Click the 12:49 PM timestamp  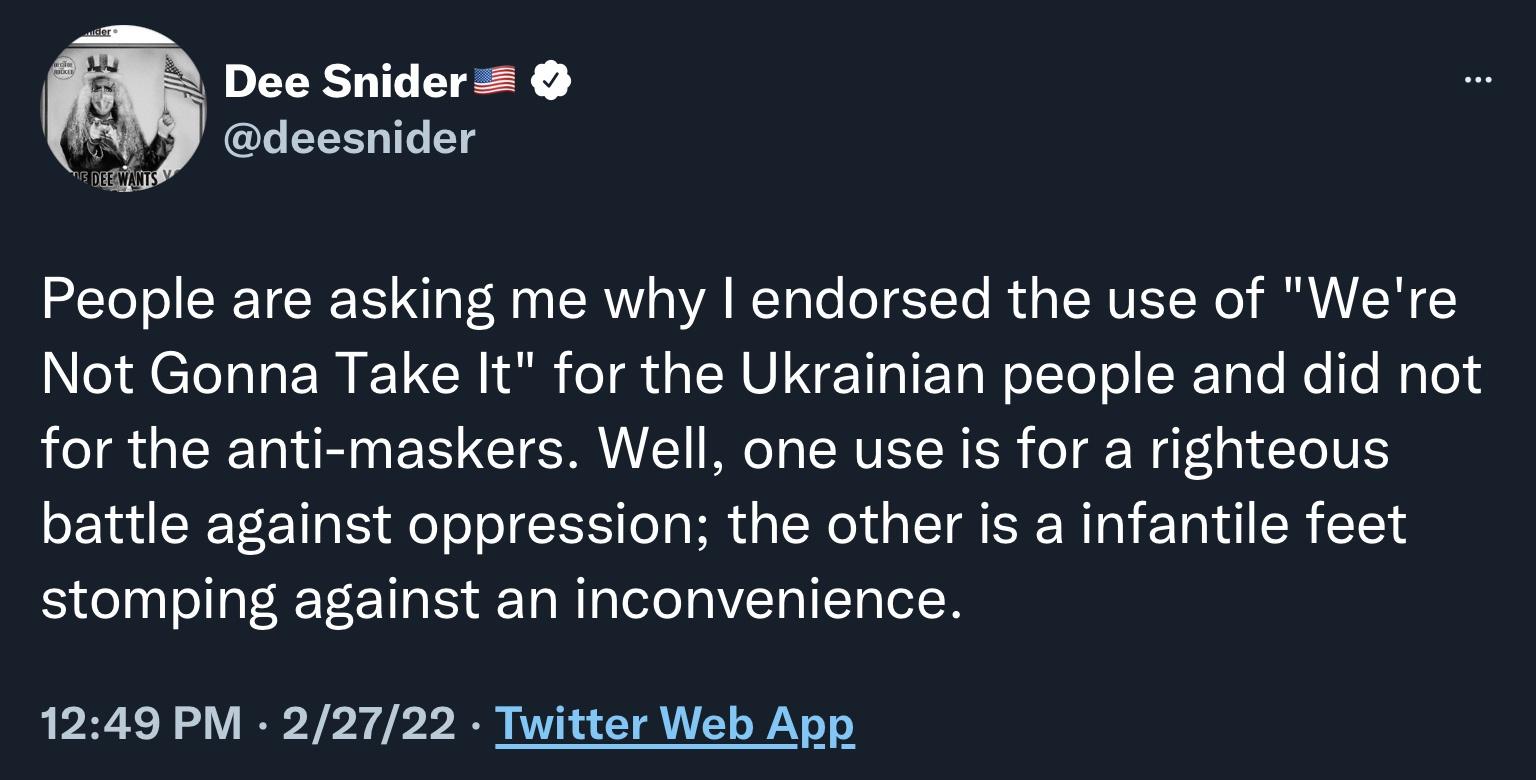pos(141,723)
